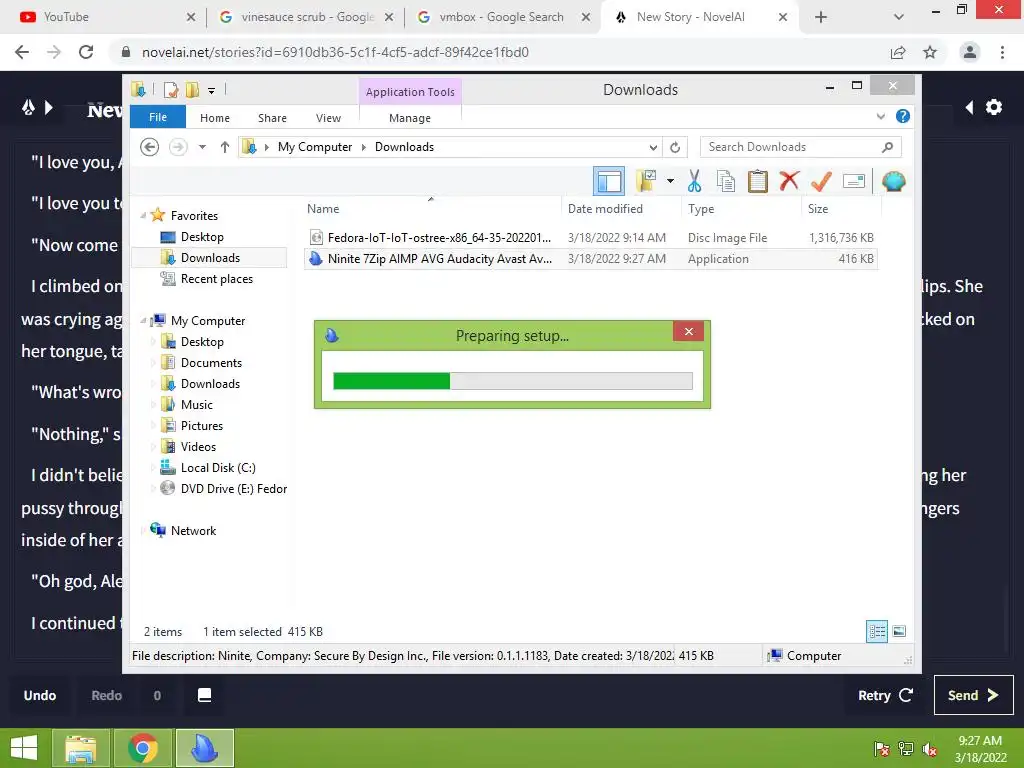Select Network in navigation pane
This screenshot has height=768, width=1024.
193,531
